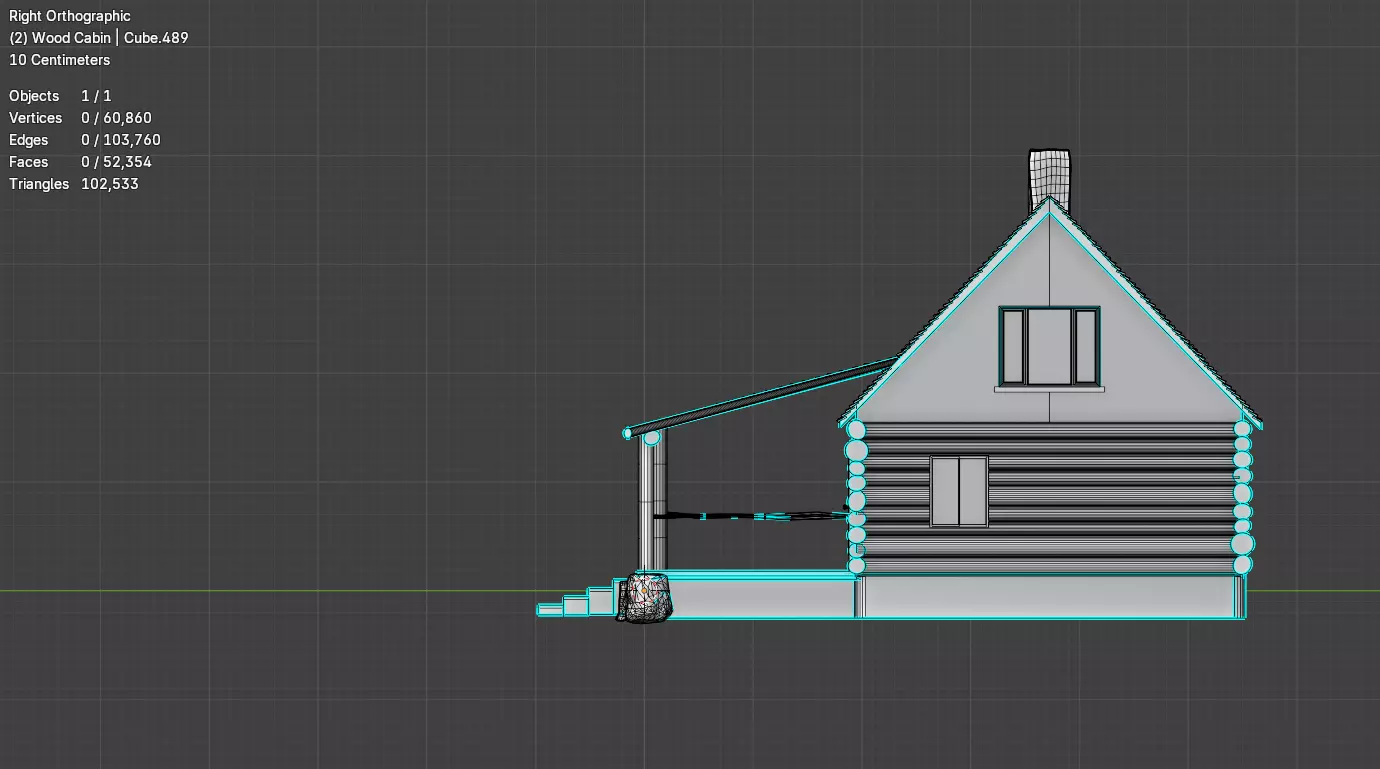Click the "0 / 103,760" edges count
The width and height of the screenshot is (1380, 769).
(x=121, y=140)
